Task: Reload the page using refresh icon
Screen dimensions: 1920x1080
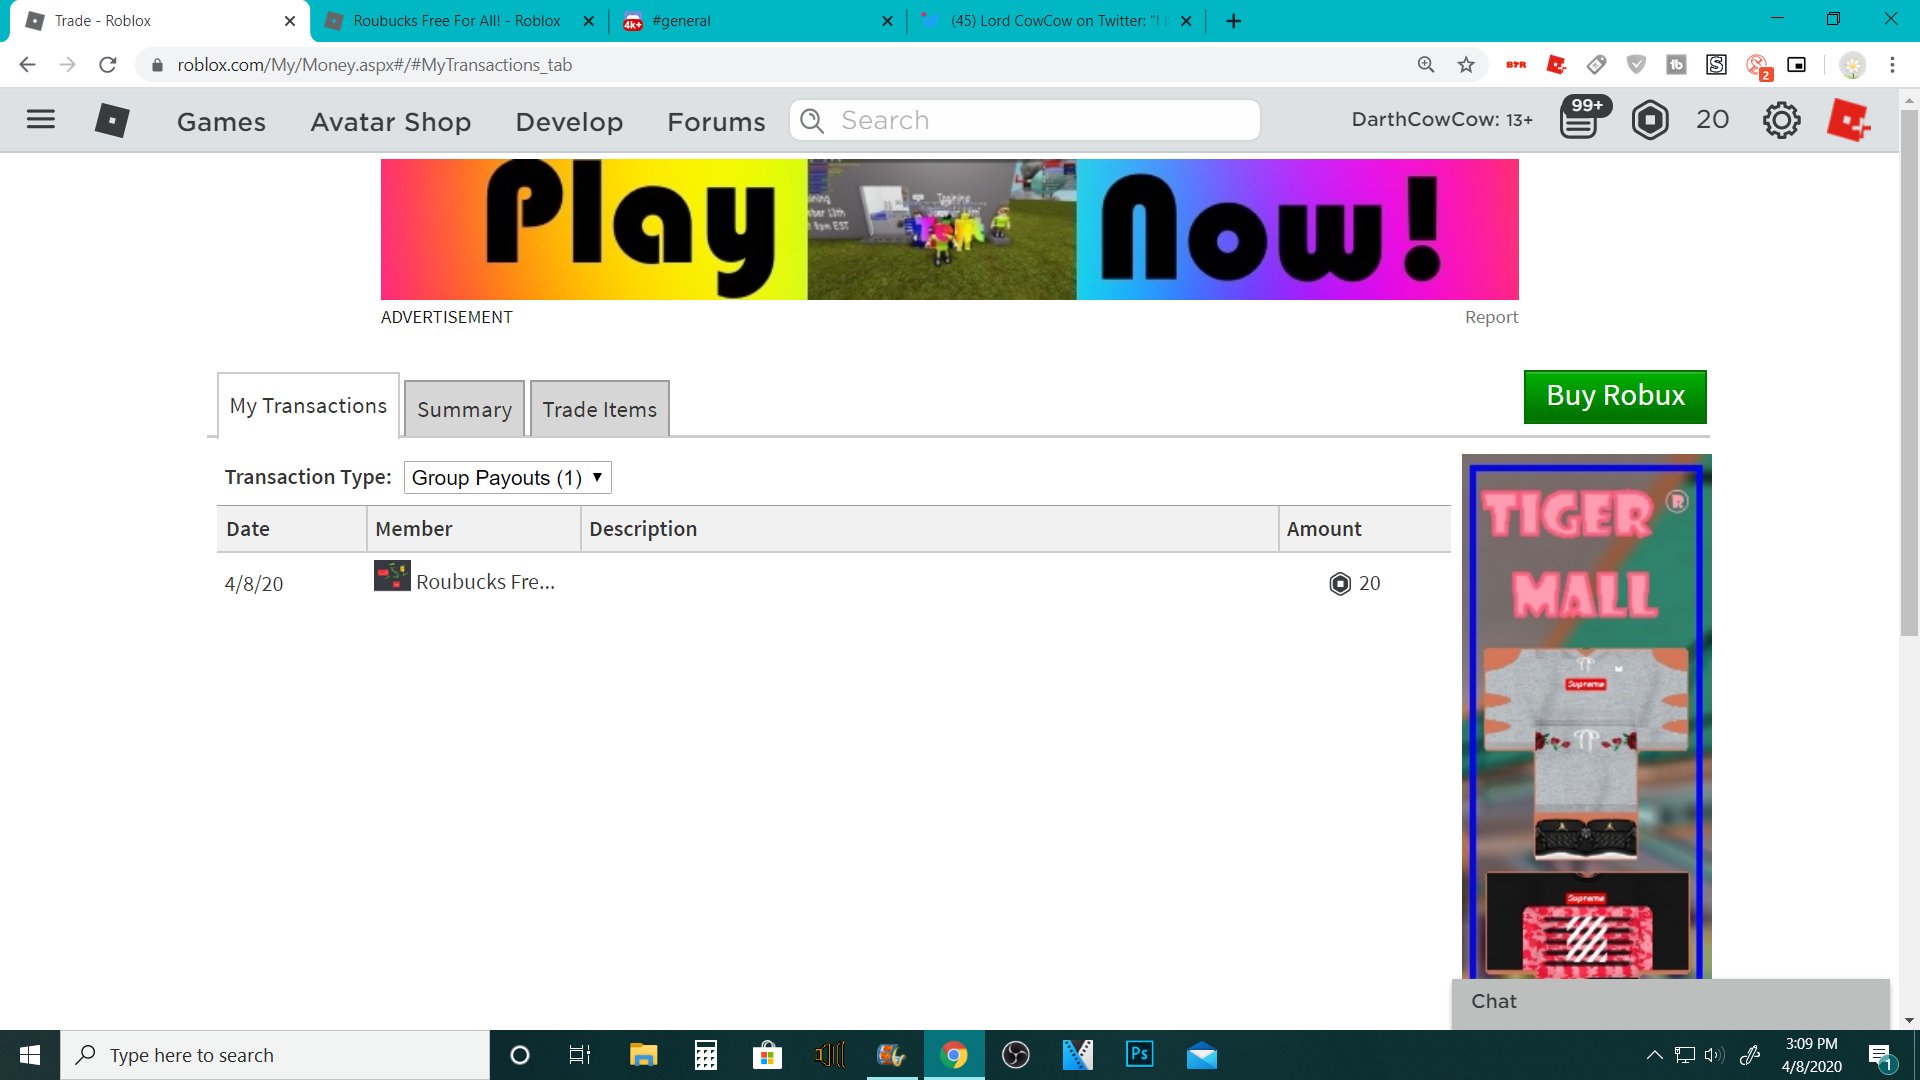Action: [108, 65]
